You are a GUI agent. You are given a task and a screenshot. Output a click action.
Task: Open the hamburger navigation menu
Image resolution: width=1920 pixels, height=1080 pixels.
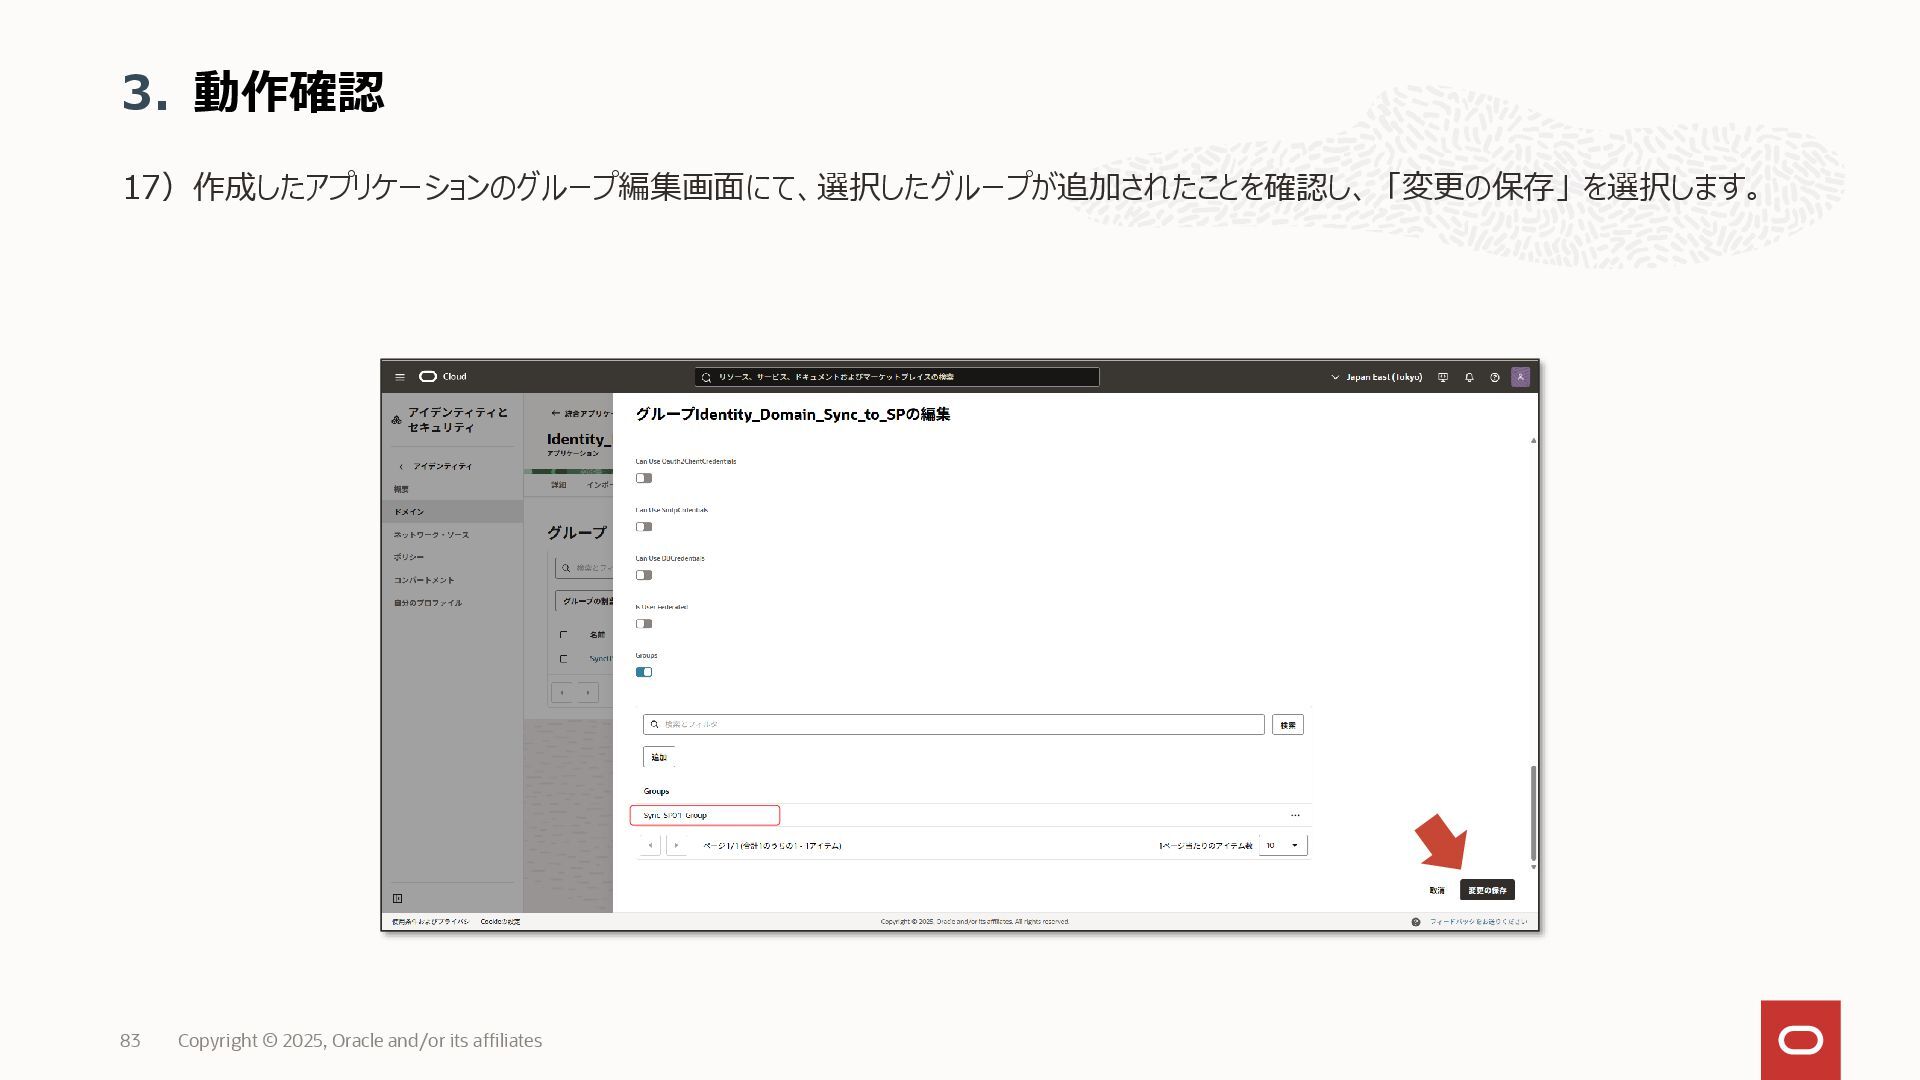pos(399,377)
